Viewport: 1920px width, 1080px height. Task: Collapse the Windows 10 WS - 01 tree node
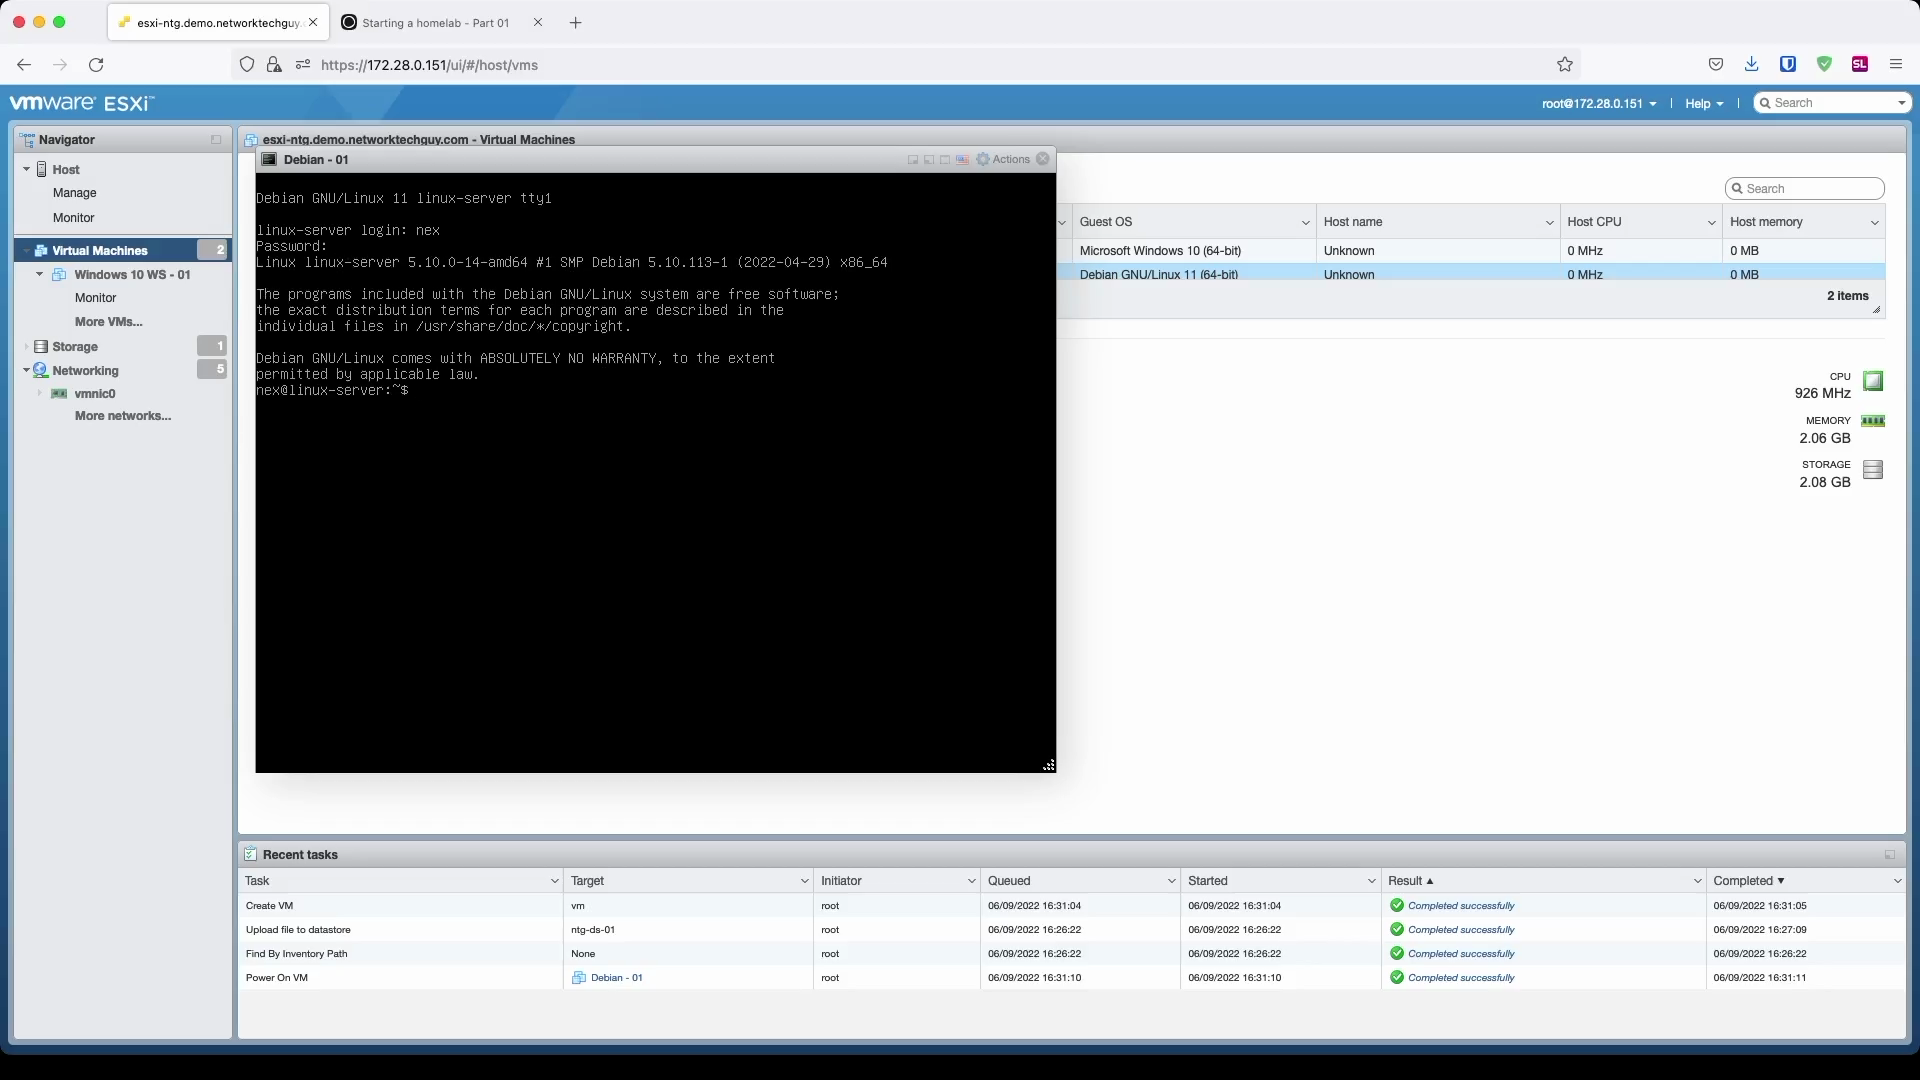[40, 274]
